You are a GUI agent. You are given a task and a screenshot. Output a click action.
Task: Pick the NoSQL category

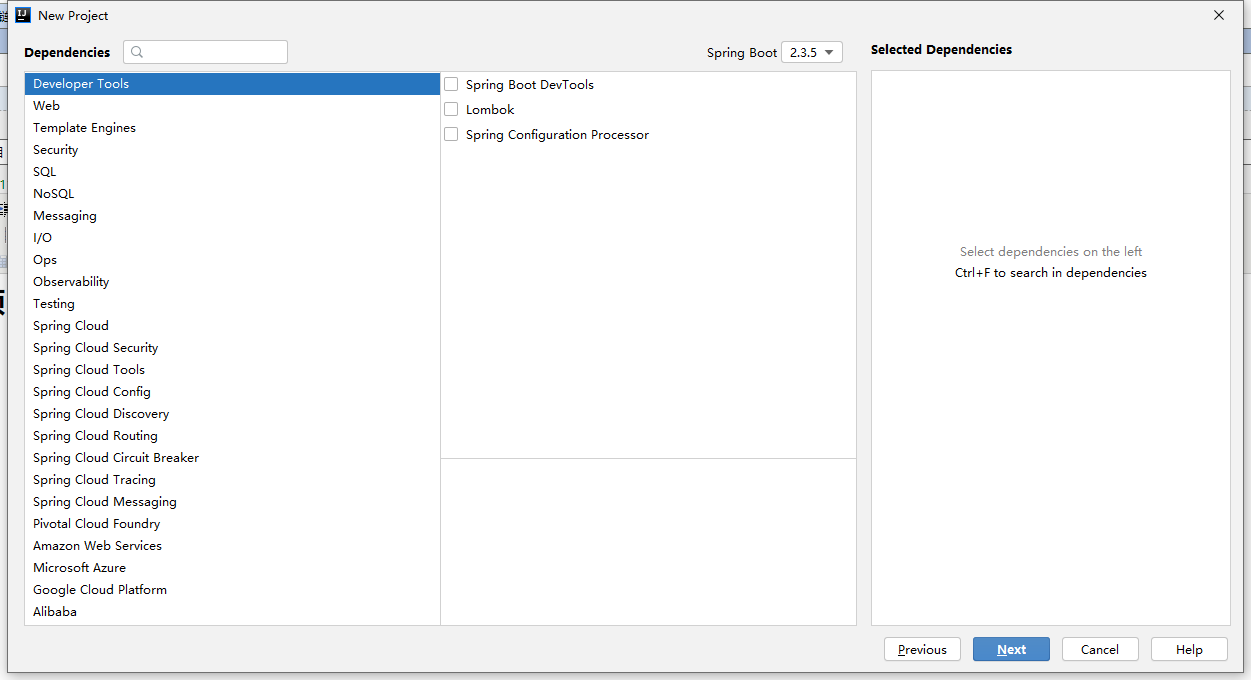click(232, 194)
